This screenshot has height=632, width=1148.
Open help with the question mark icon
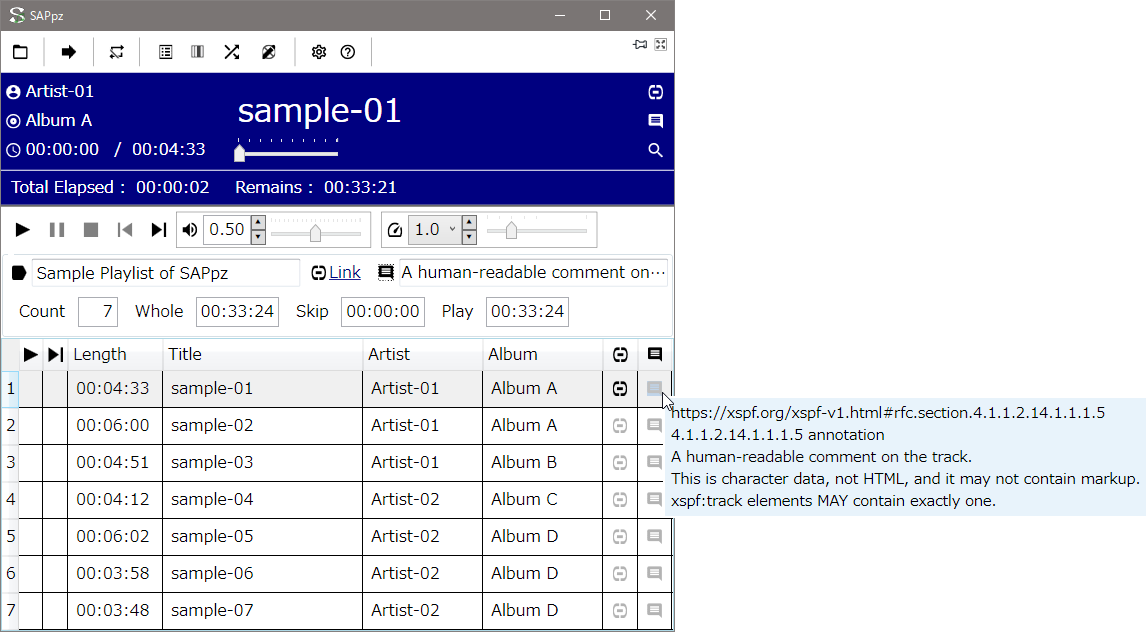[348, 52]
